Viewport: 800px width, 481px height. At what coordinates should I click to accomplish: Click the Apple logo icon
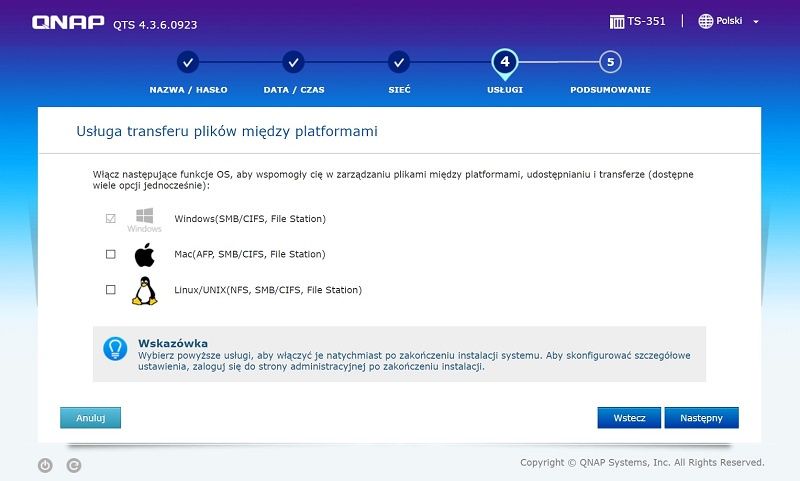pyautogui.click(x=144, y=255)
